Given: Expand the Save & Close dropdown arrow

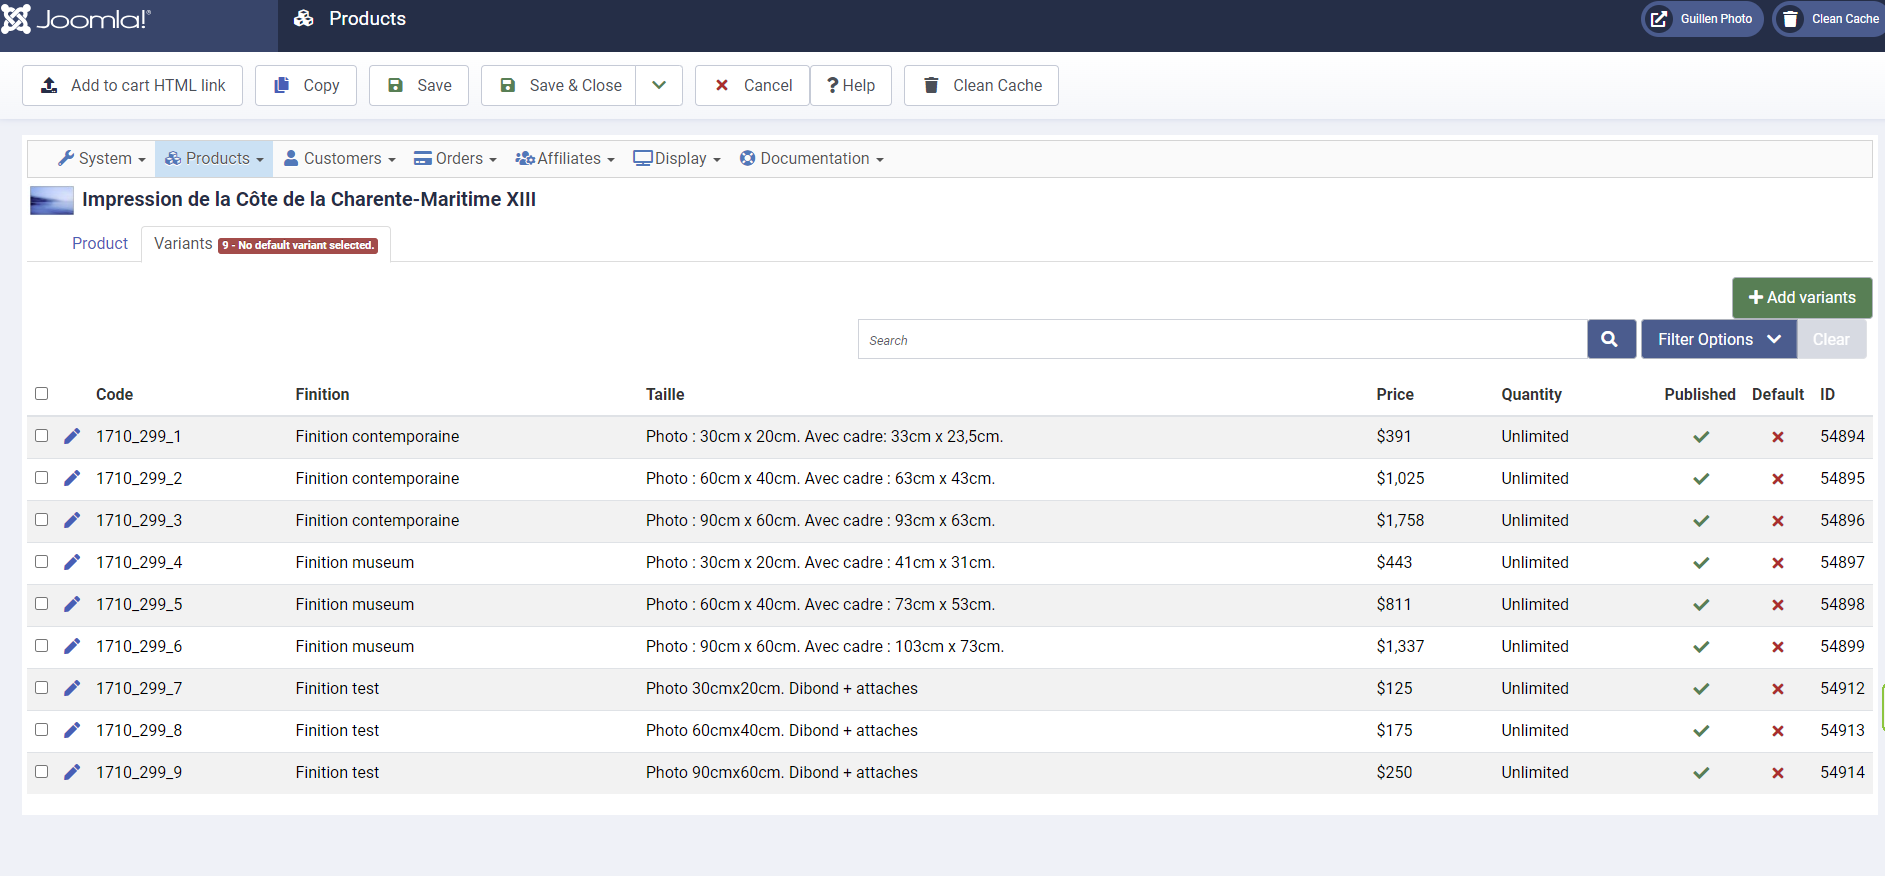Looking at the screenshot, I should point(659,86).
